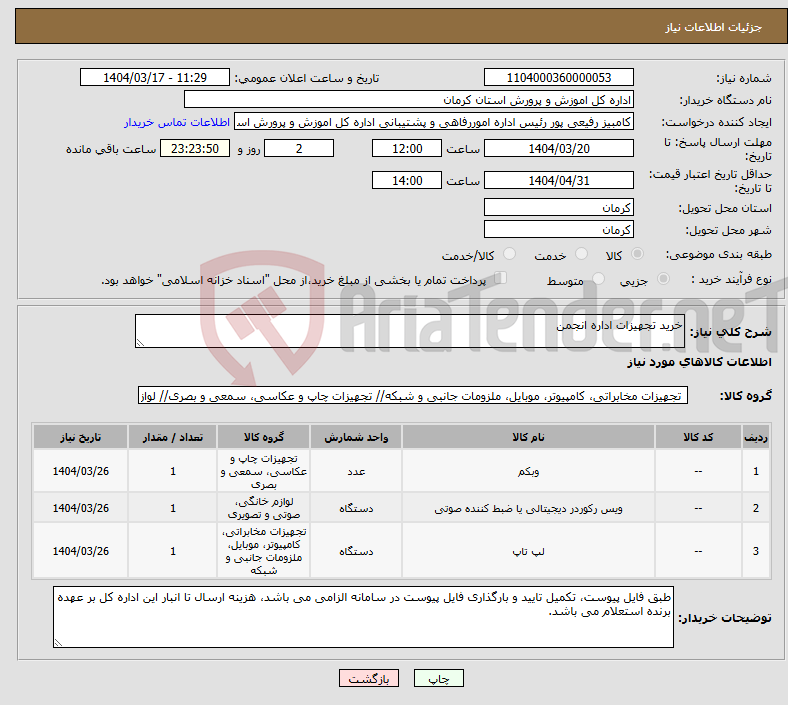Click the دستگاه unit cell in ویس رکوردر row

356,508
